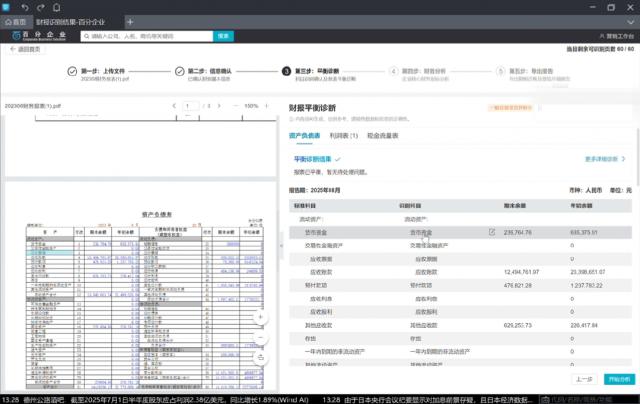Expand 更多详细诊断 details
The image size is (640, 404).
607,158
